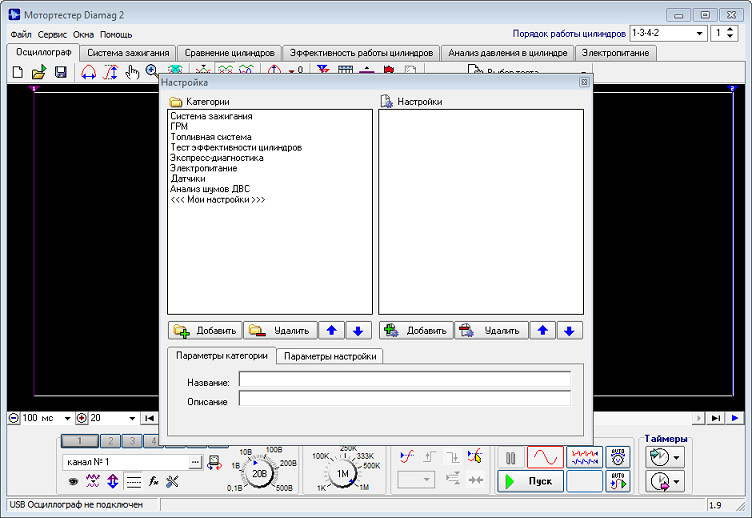Increase zoom with red plus icon

coord(82,418)
